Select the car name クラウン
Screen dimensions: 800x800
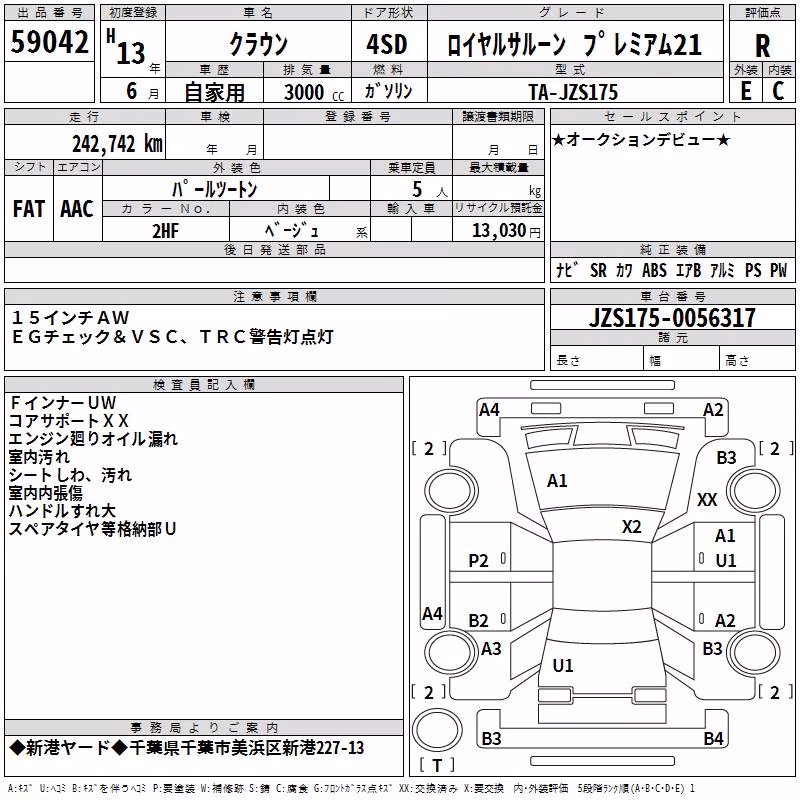pyautogui.click(x=259, y=44)
